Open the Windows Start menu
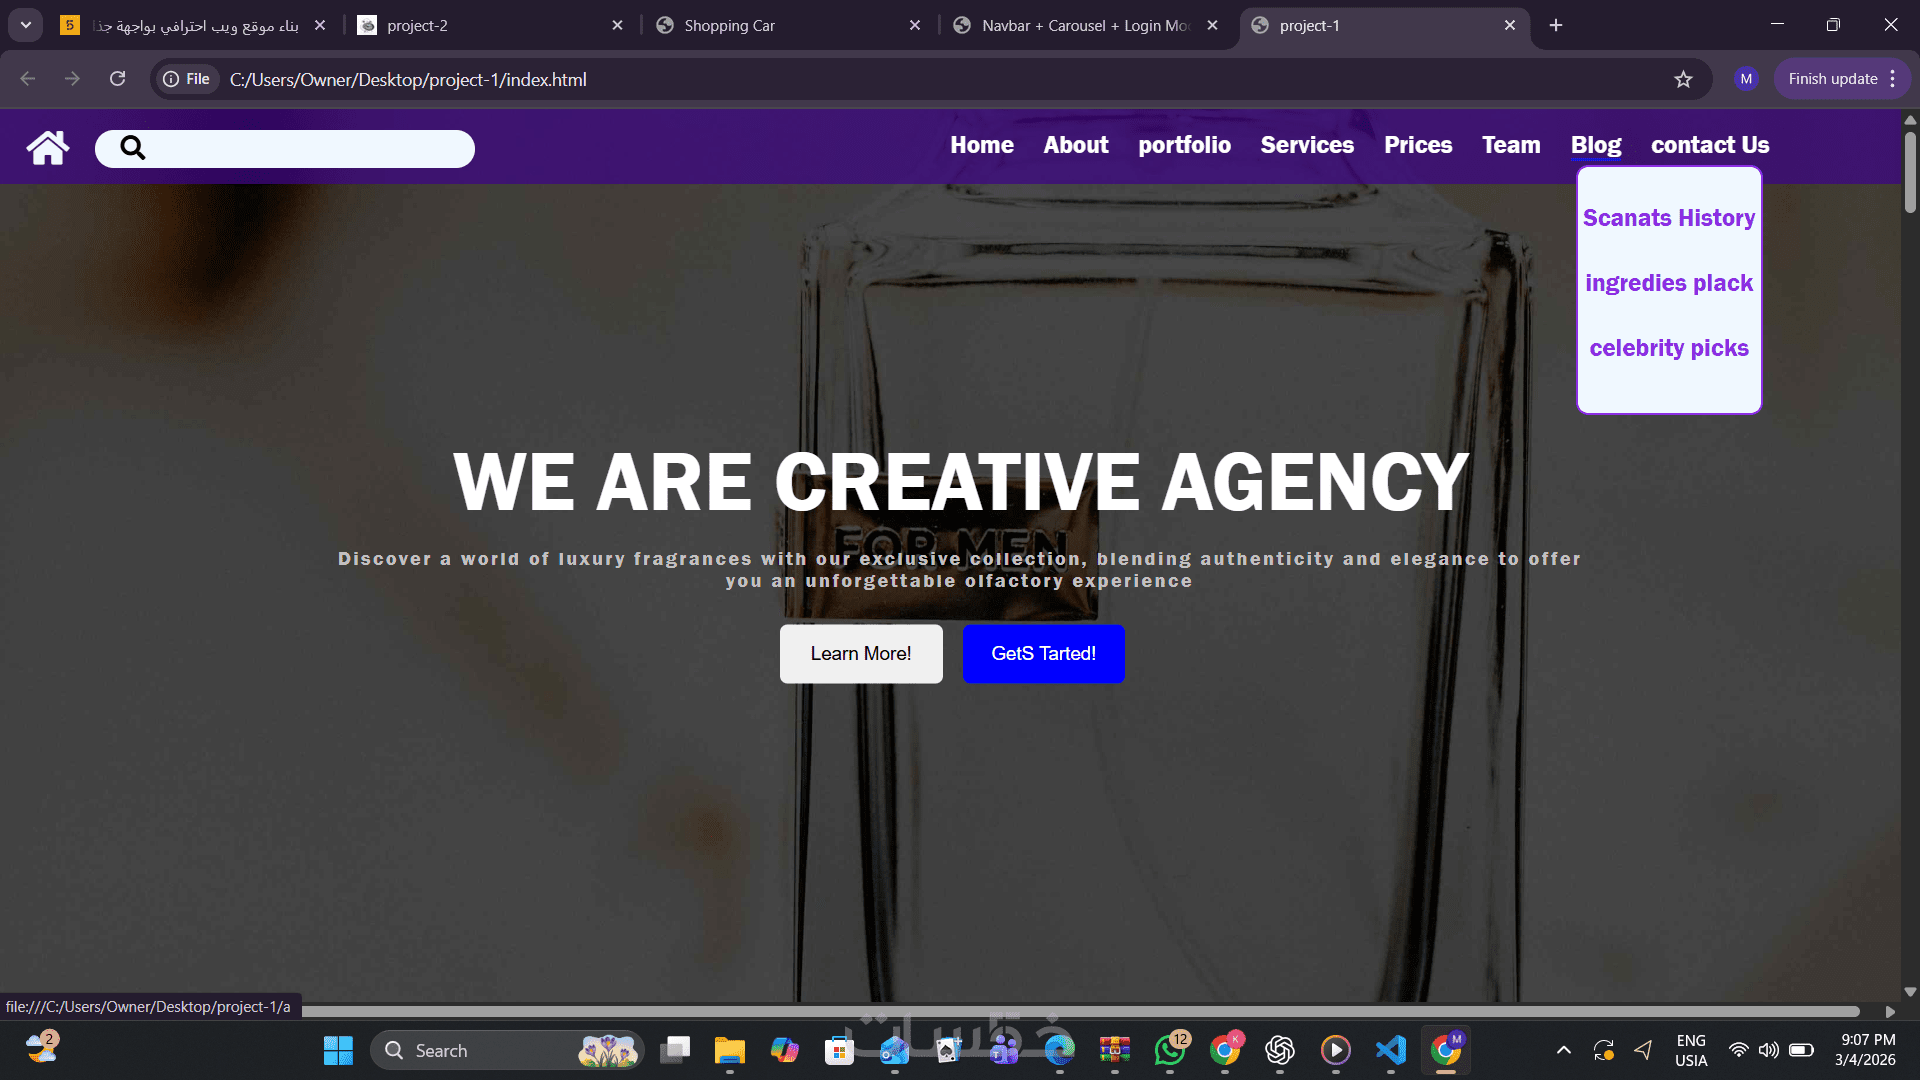 [338, 1050]
